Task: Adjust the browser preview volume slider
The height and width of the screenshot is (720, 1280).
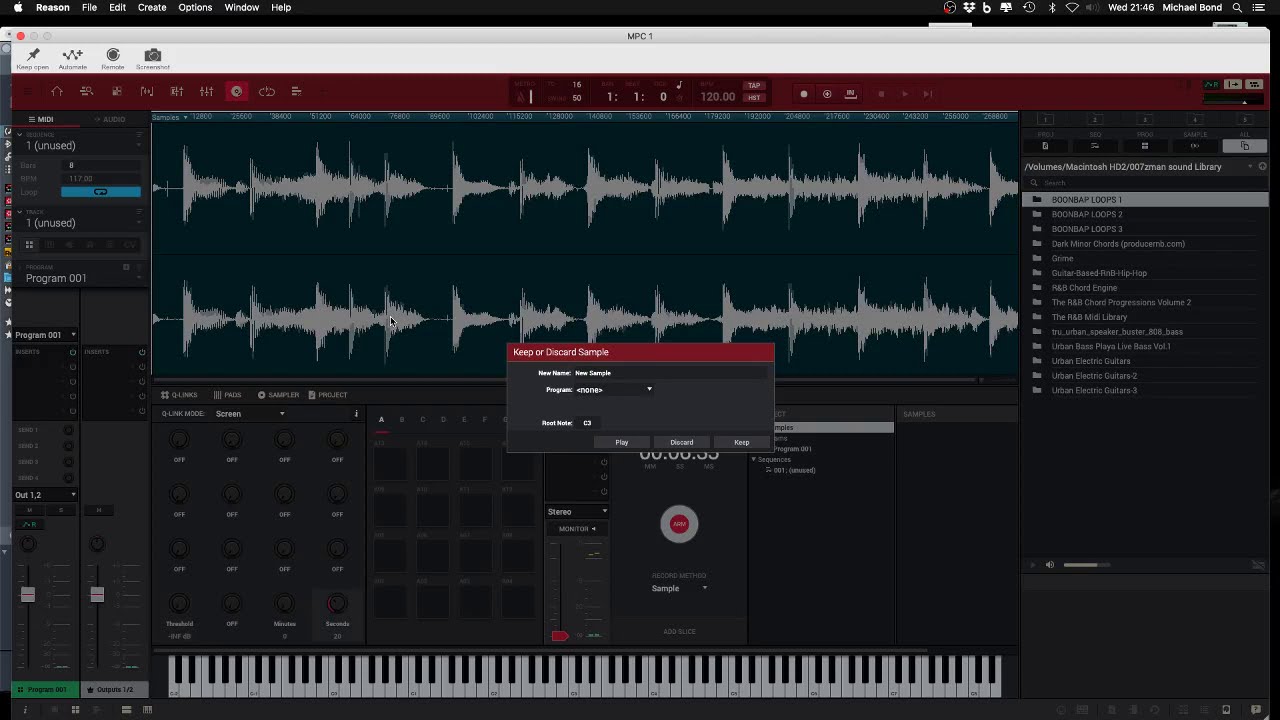Action: click(x=1087, y=565)
